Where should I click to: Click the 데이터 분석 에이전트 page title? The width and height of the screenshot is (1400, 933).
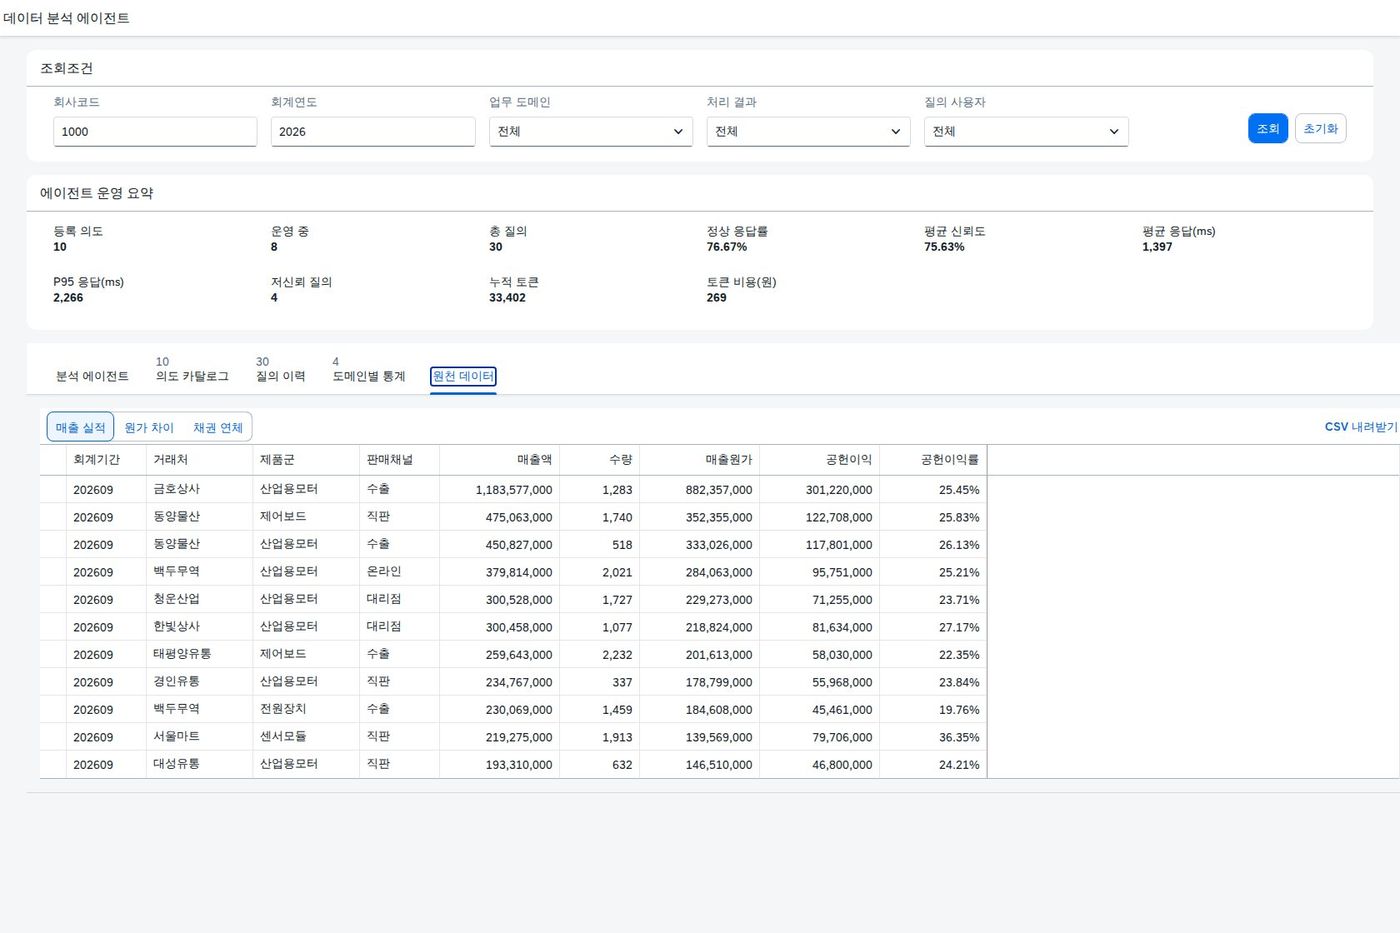pyautogui.click(x=66, y=18)
